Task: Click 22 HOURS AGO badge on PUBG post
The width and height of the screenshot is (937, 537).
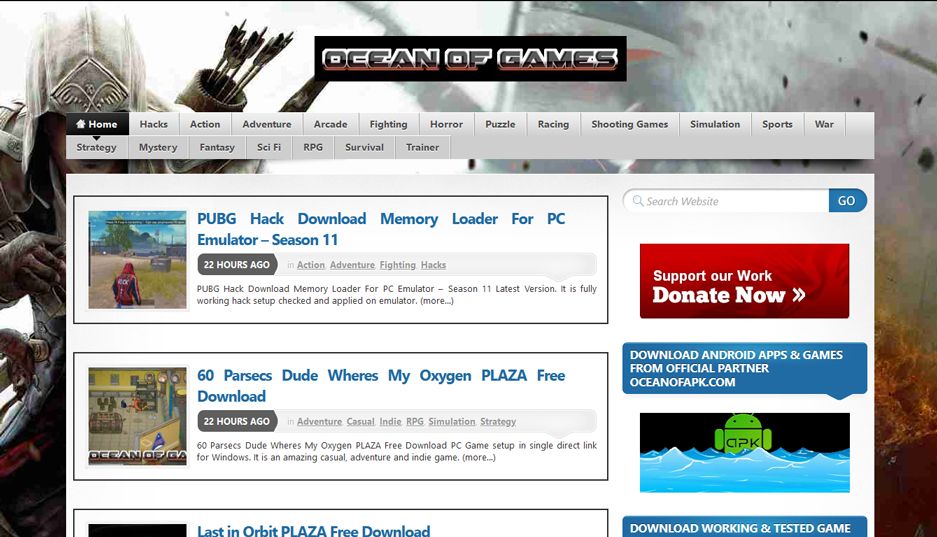Action: click(x=237, y=265)
